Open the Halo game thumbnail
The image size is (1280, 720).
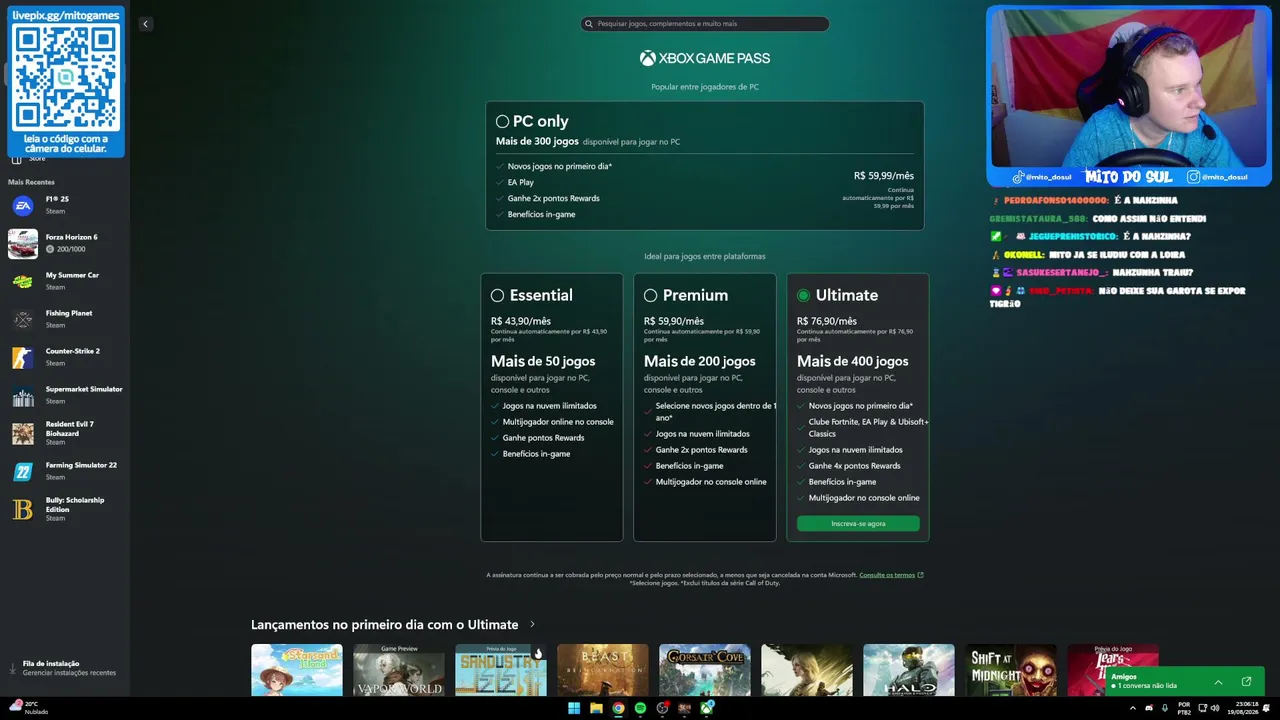909,670
